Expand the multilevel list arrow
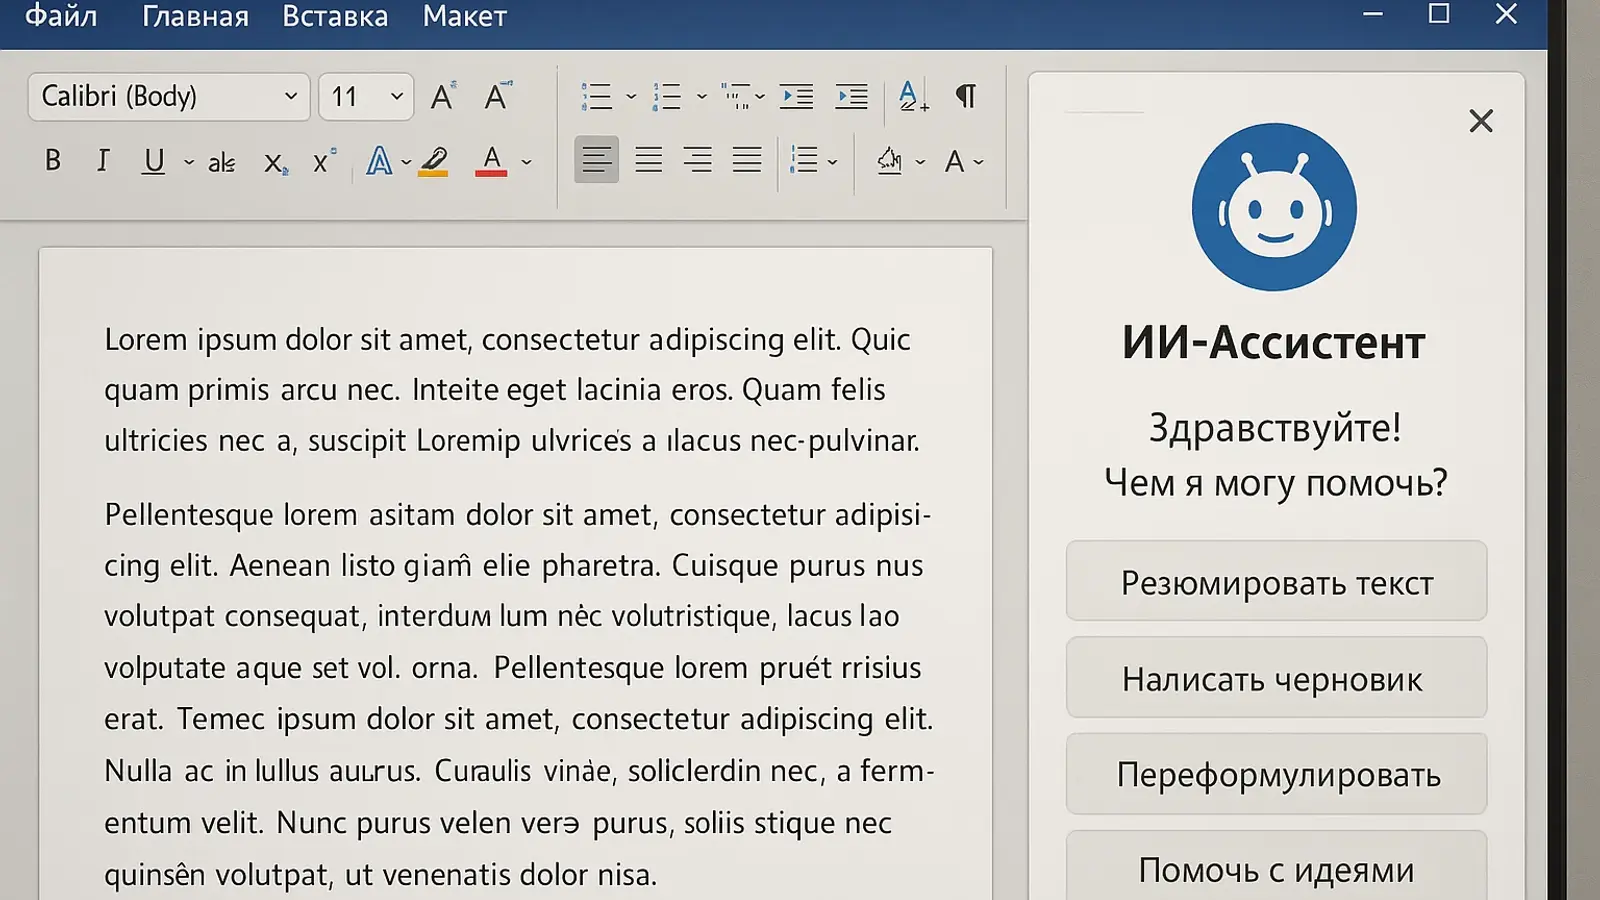 click(x=760, y=97)
